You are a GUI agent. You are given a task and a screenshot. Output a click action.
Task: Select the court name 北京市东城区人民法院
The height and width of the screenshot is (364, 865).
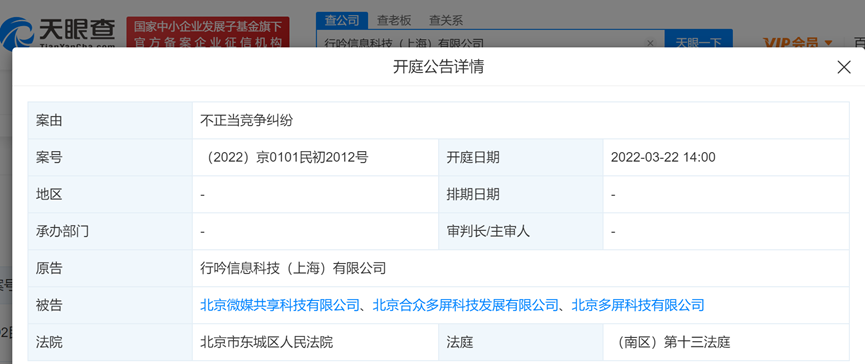[x=266, y=342]
